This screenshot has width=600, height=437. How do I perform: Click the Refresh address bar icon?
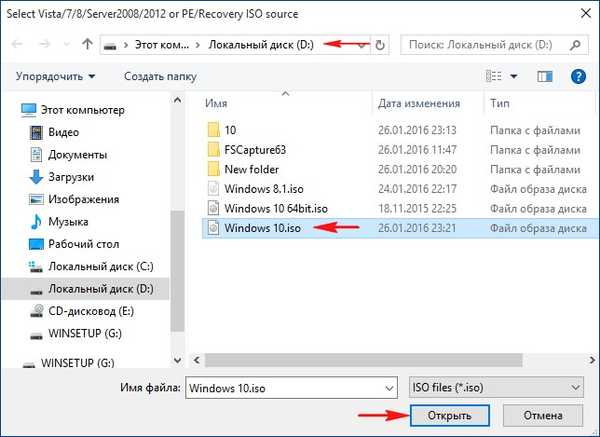pyautogui.click(x=379, y=45)
